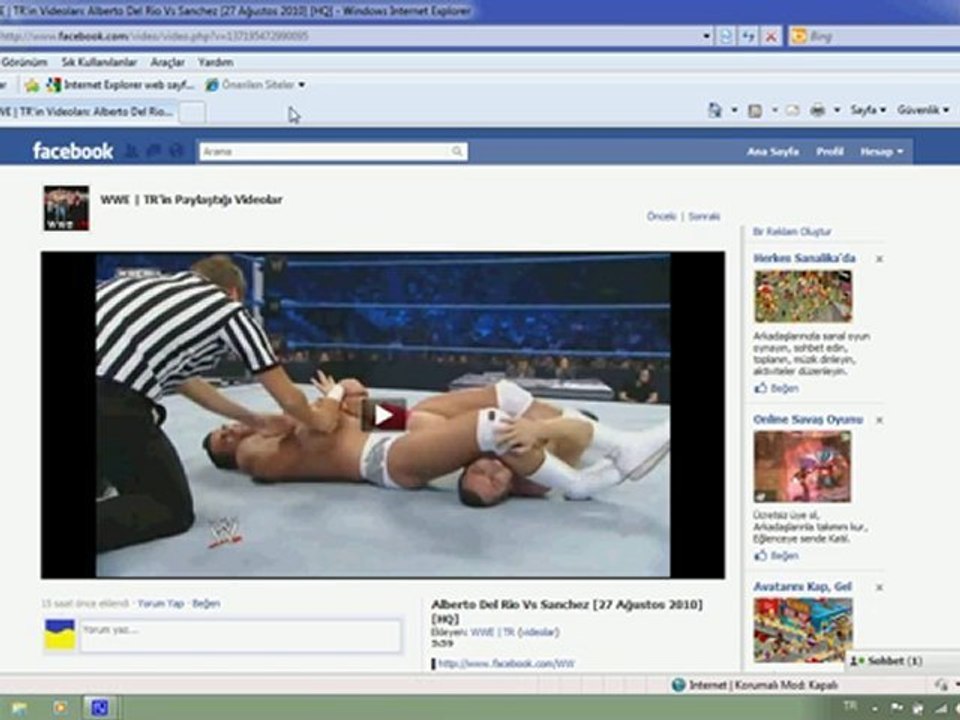Click the read mail icon

click(x=793, y=111)
